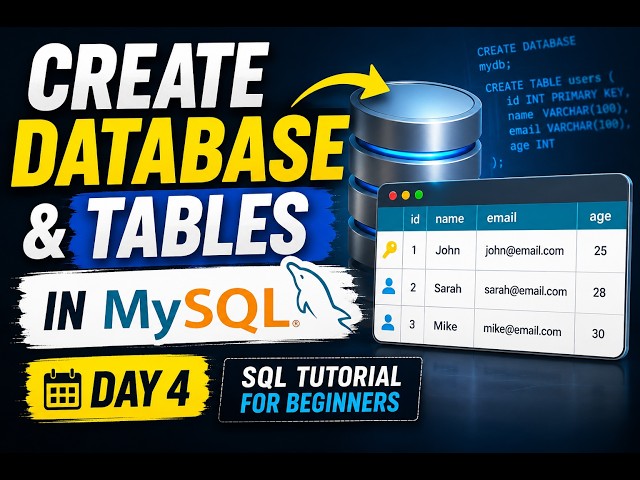Click the 'IN' word before MySQL
640x480 pixels.
pyautogui.click(x=64, y=310)
